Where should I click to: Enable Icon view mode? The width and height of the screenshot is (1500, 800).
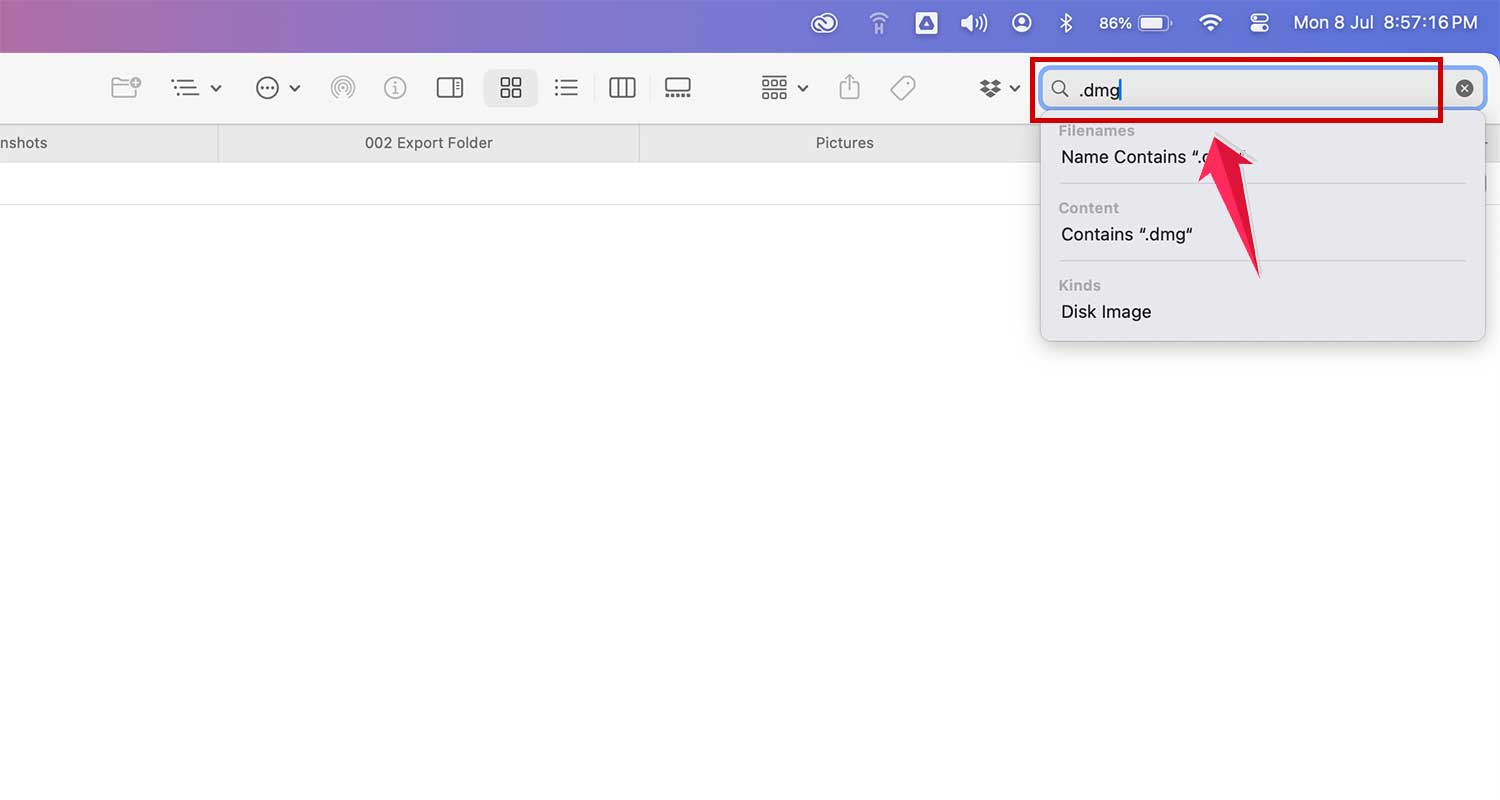[511, 87]
